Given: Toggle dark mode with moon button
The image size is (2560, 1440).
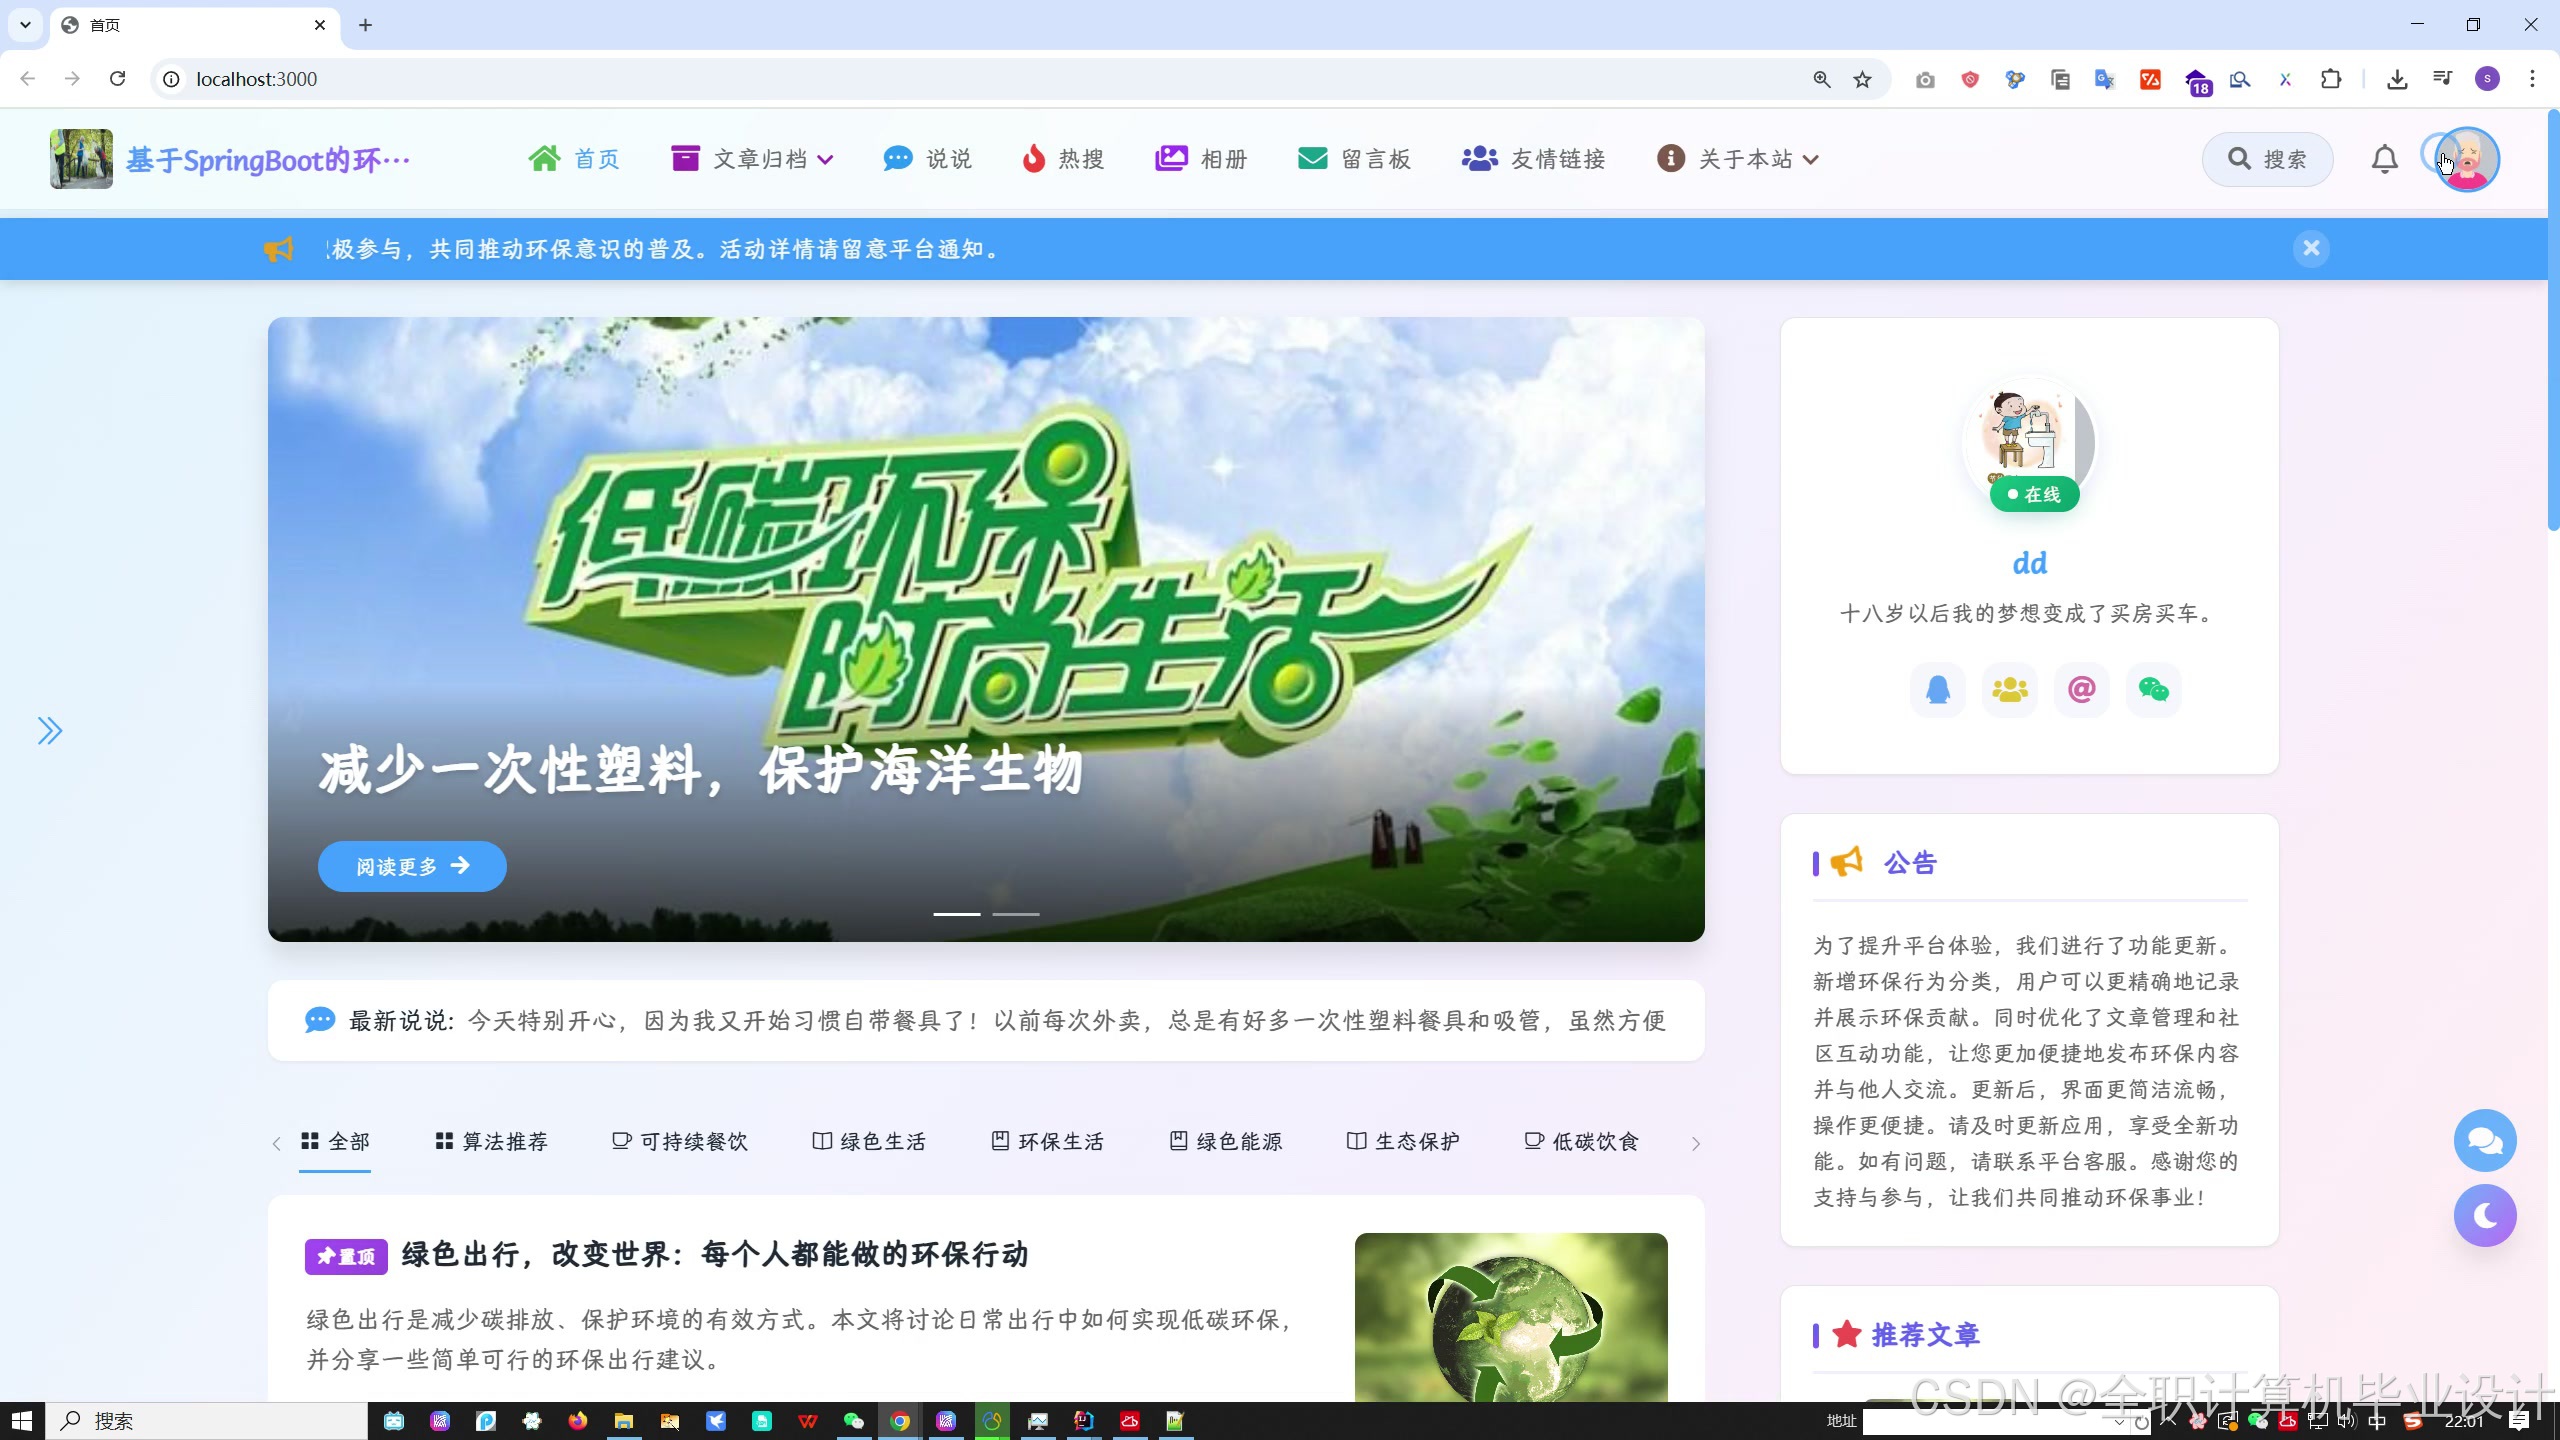Looking at the screenshot, I should pos(2484,1215).
